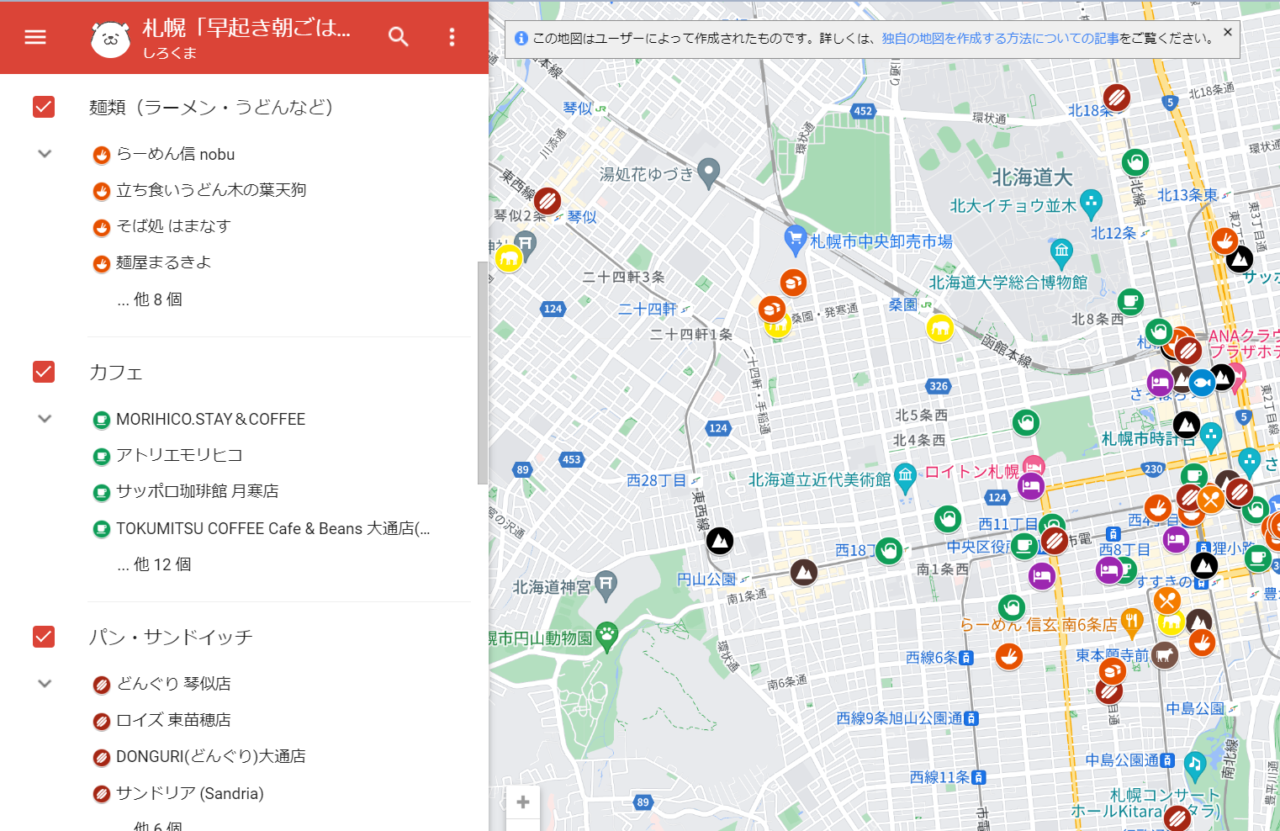
Task: Toggle the カフェ layer checkbox
Action: pos(44,372)
